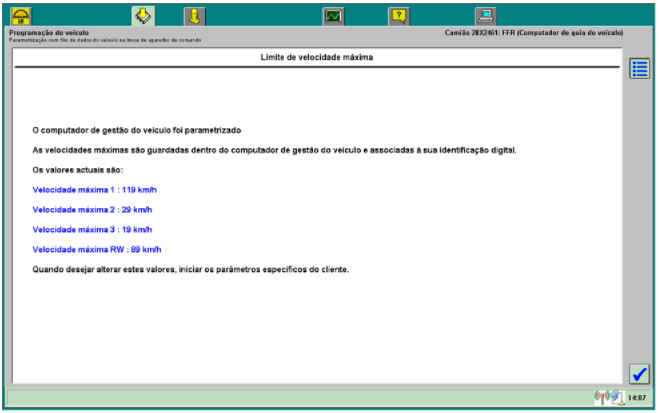659x413 pixels.
Task: Click the Limite de velocidade máxima title
Action: pyautogui.click(x=317, y=58)
